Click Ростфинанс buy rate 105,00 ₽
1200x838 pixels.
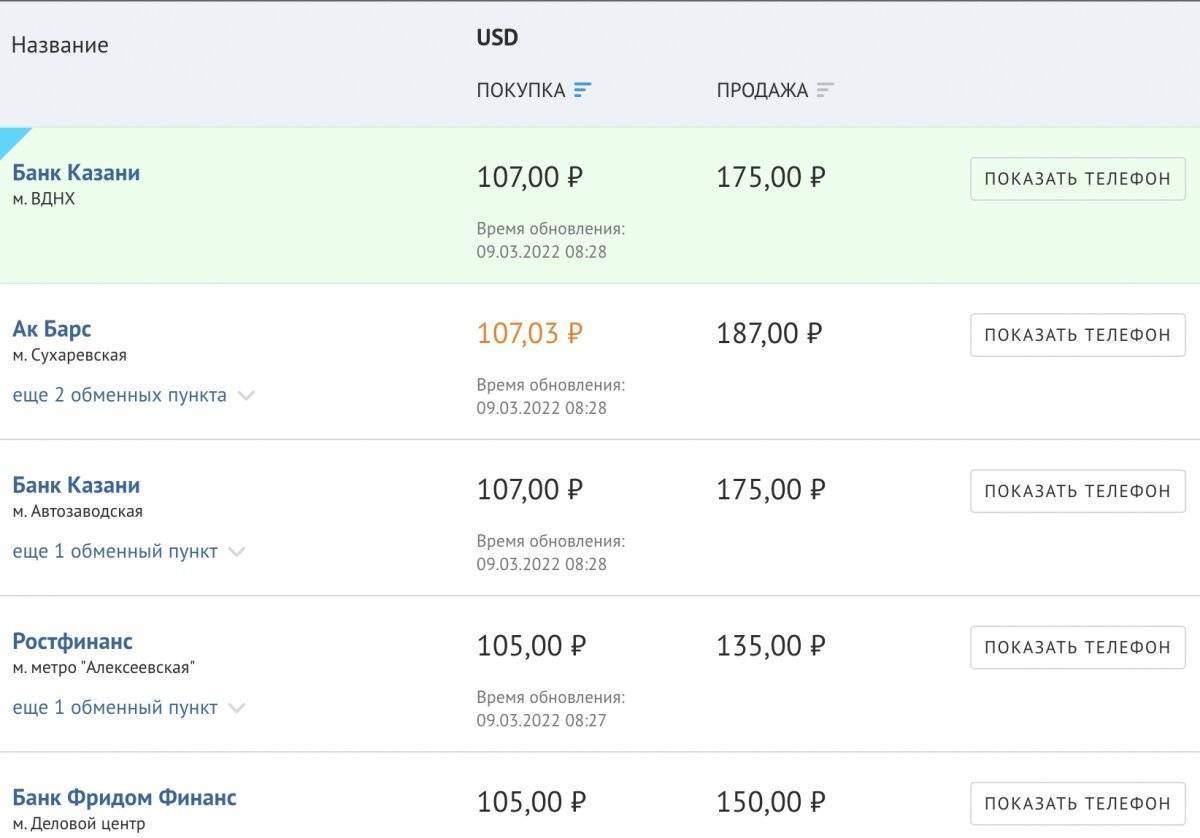tap(531, 646)
